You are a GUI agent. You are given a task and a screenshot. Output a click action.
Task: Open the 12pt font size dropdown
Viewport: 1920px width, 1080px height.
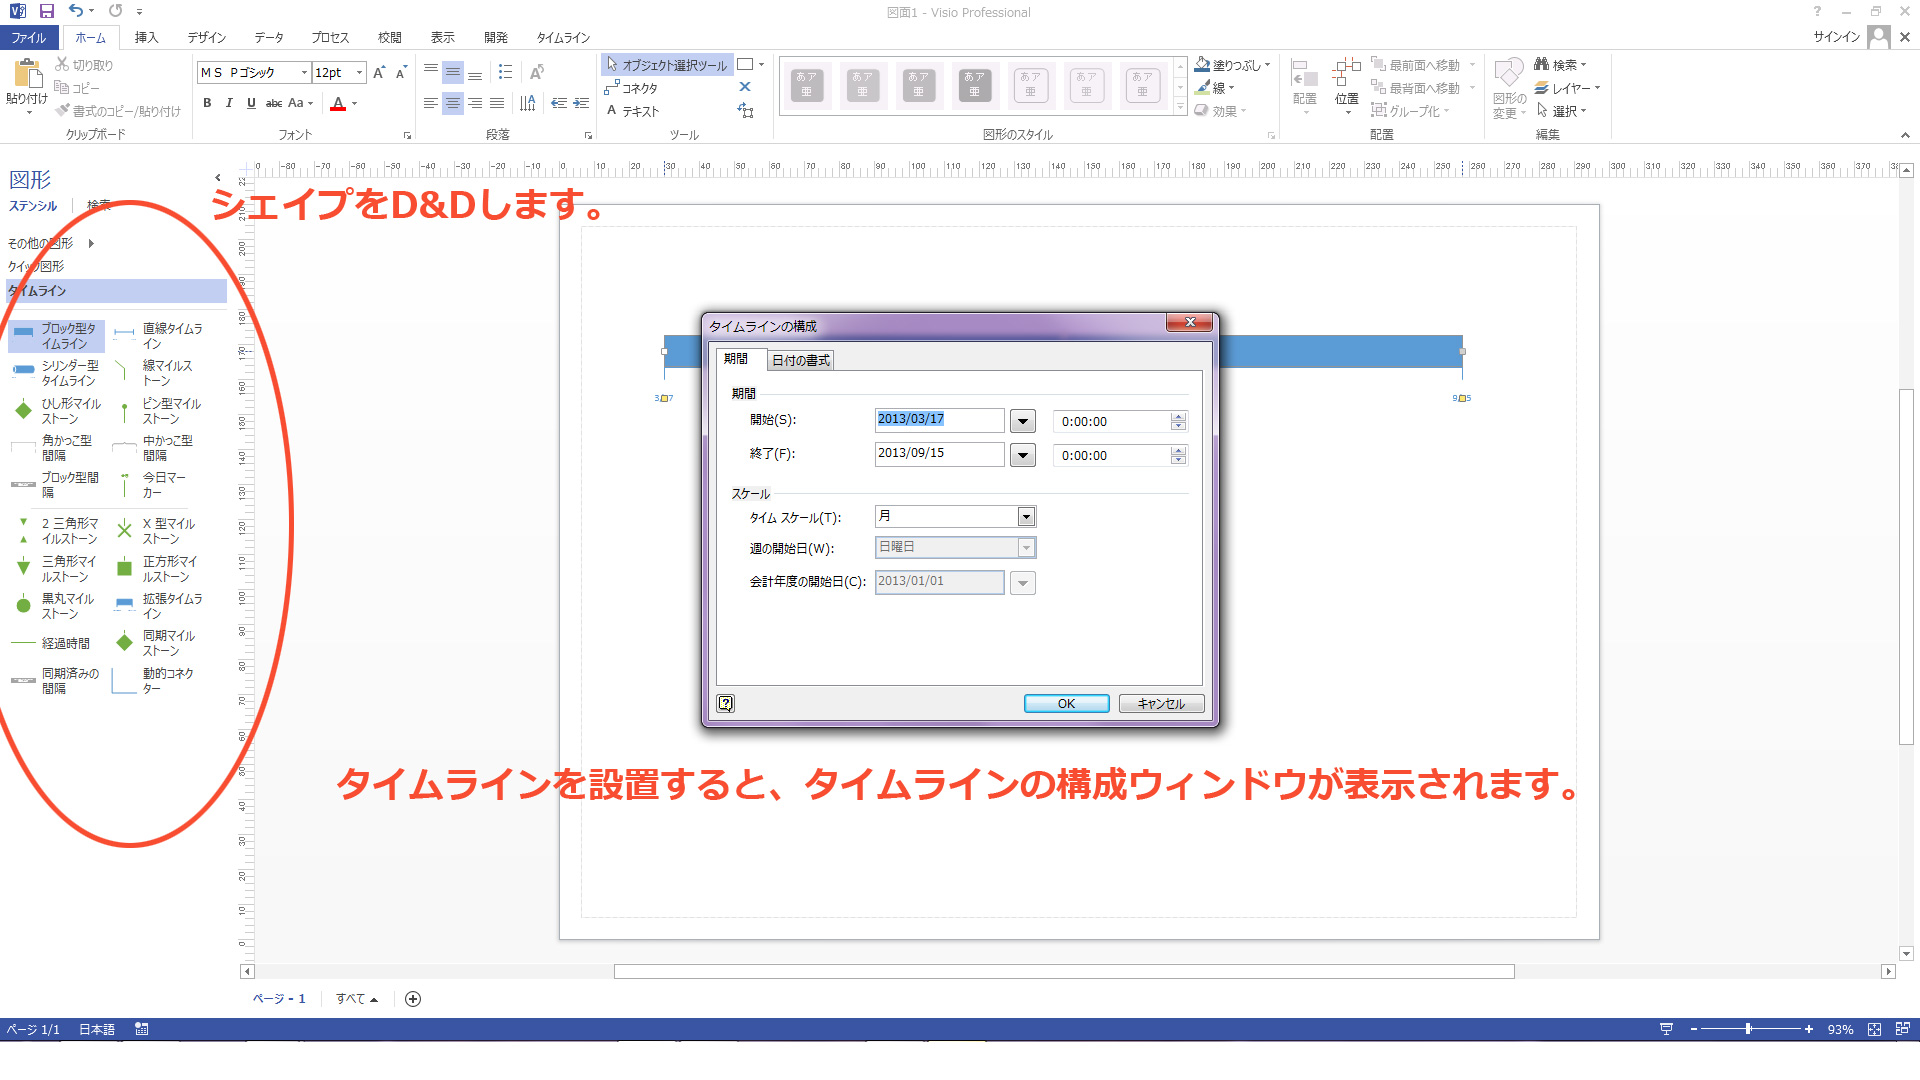[x=359, y=72]
